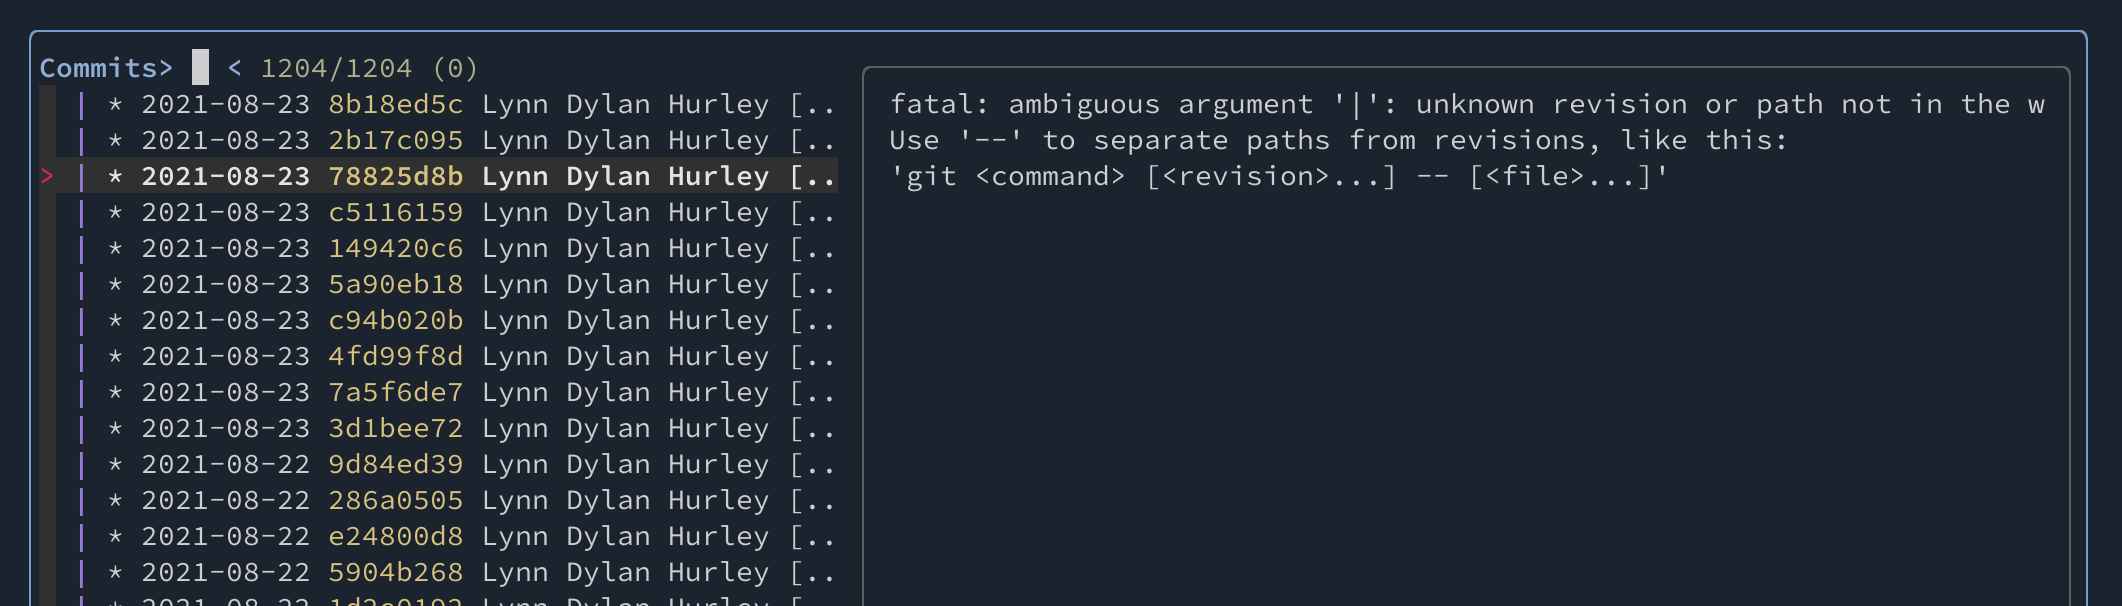Open the Commits prompt label
This screenshot has height=606, width=2122.
pyautogui.click(x=103, y=66)
